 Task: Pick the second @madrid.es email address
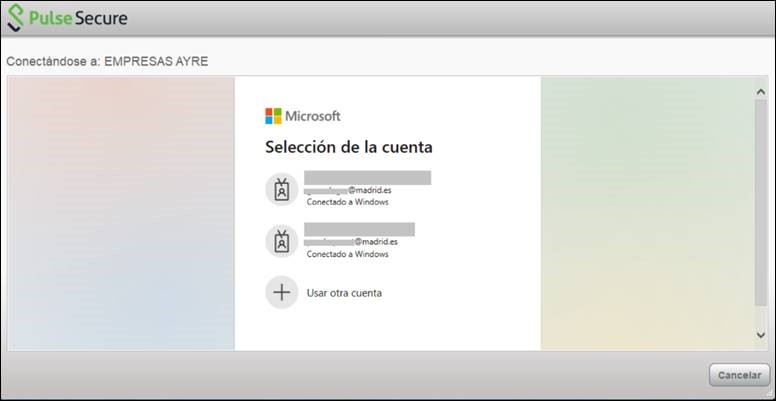351,241
